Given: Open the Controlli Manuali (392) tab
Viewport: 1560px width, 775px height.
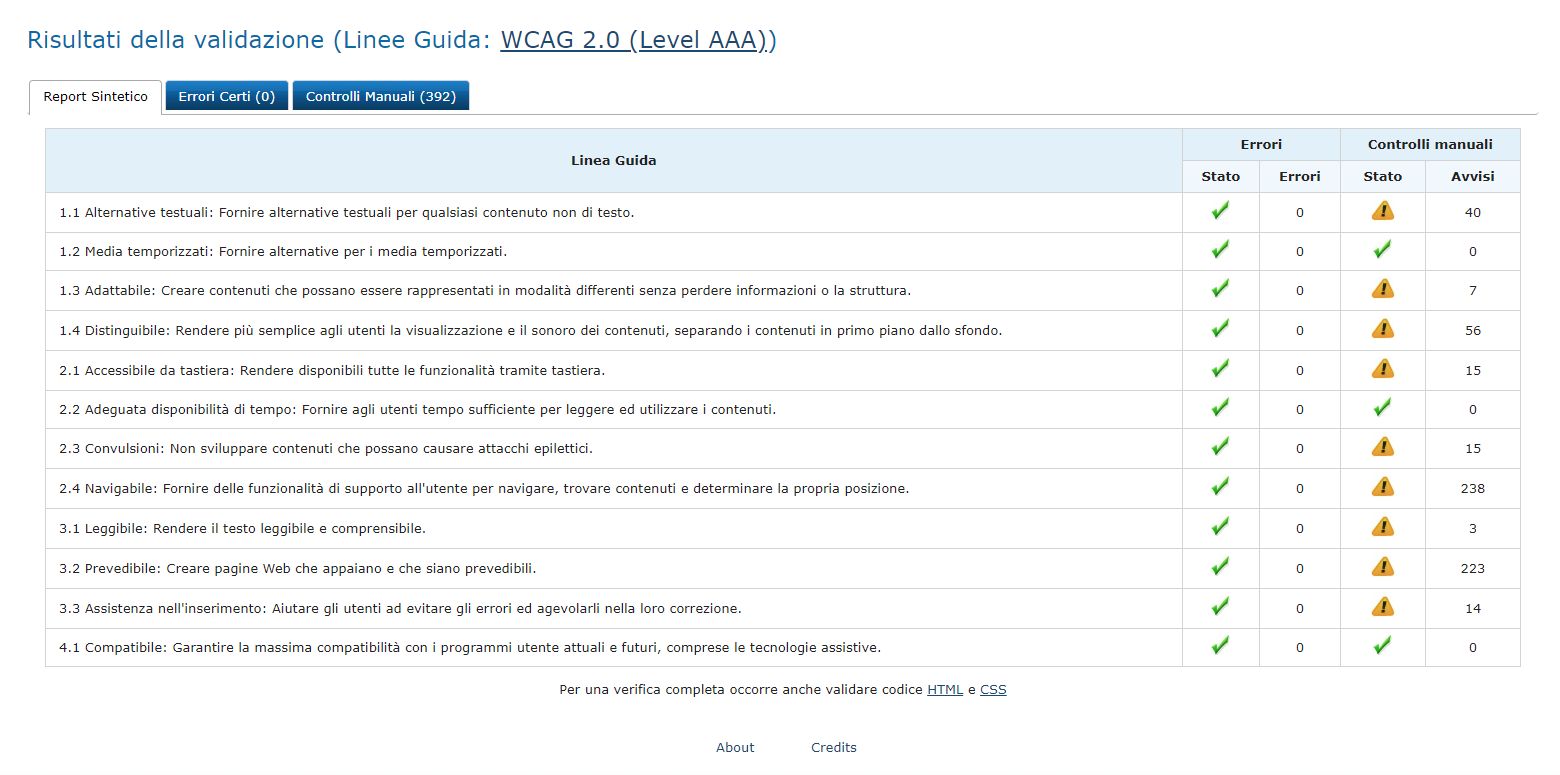Looking at the screenshot, I should tap(380, 97).
